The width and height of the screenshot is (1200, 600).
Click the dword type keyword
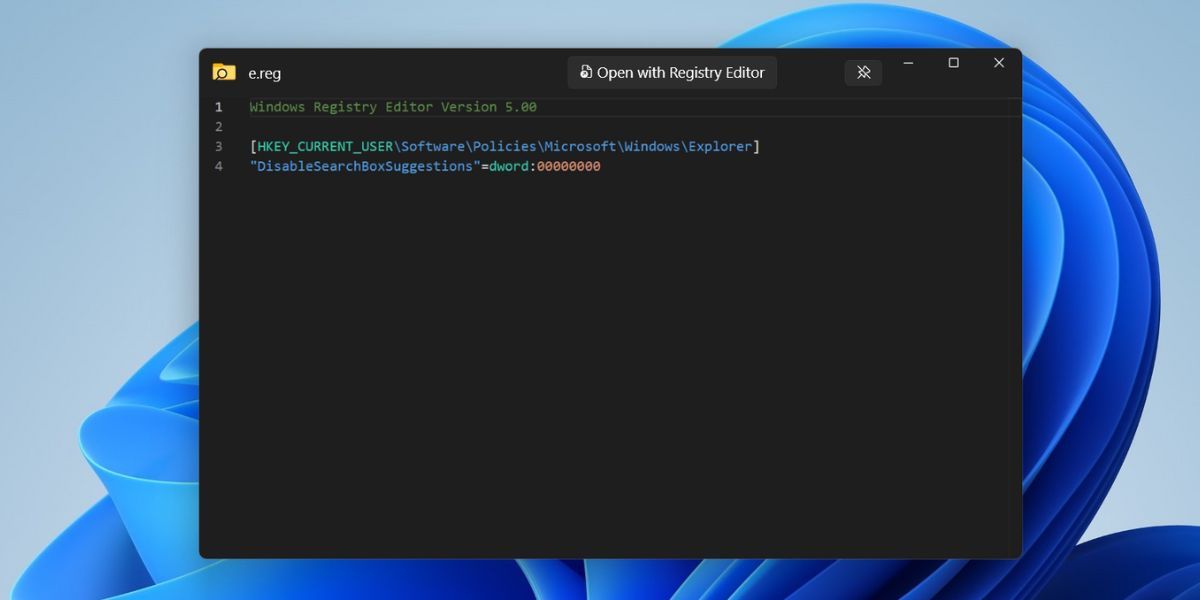click(x=508, y=167)
